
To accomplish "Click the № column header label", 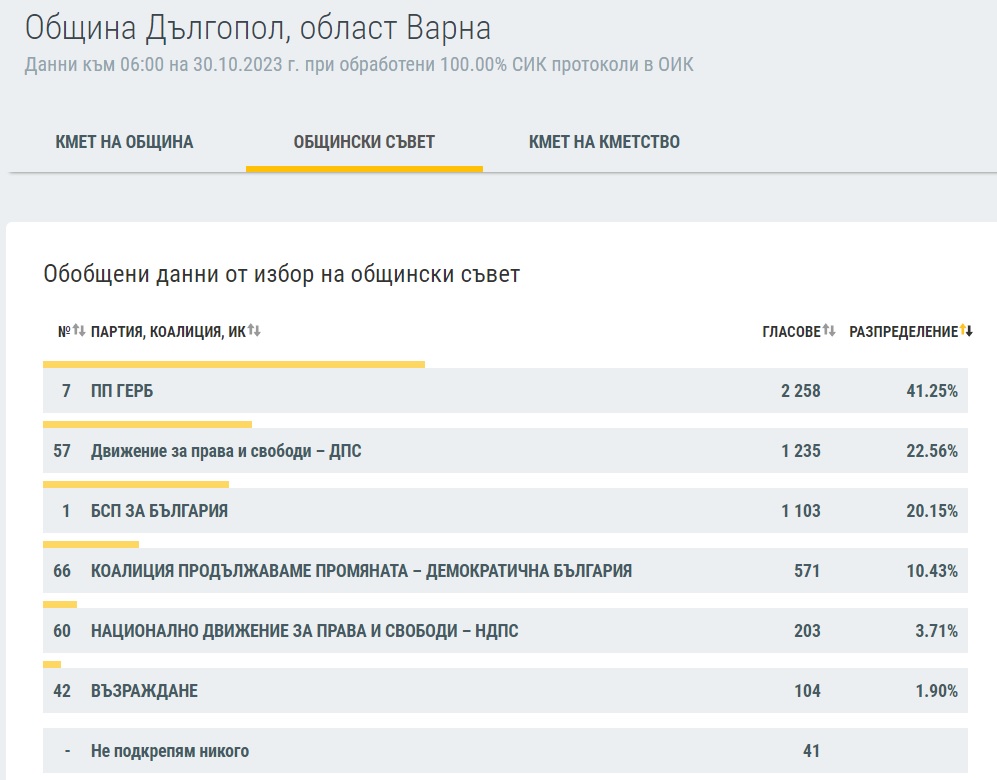I will tap(64, 331).
